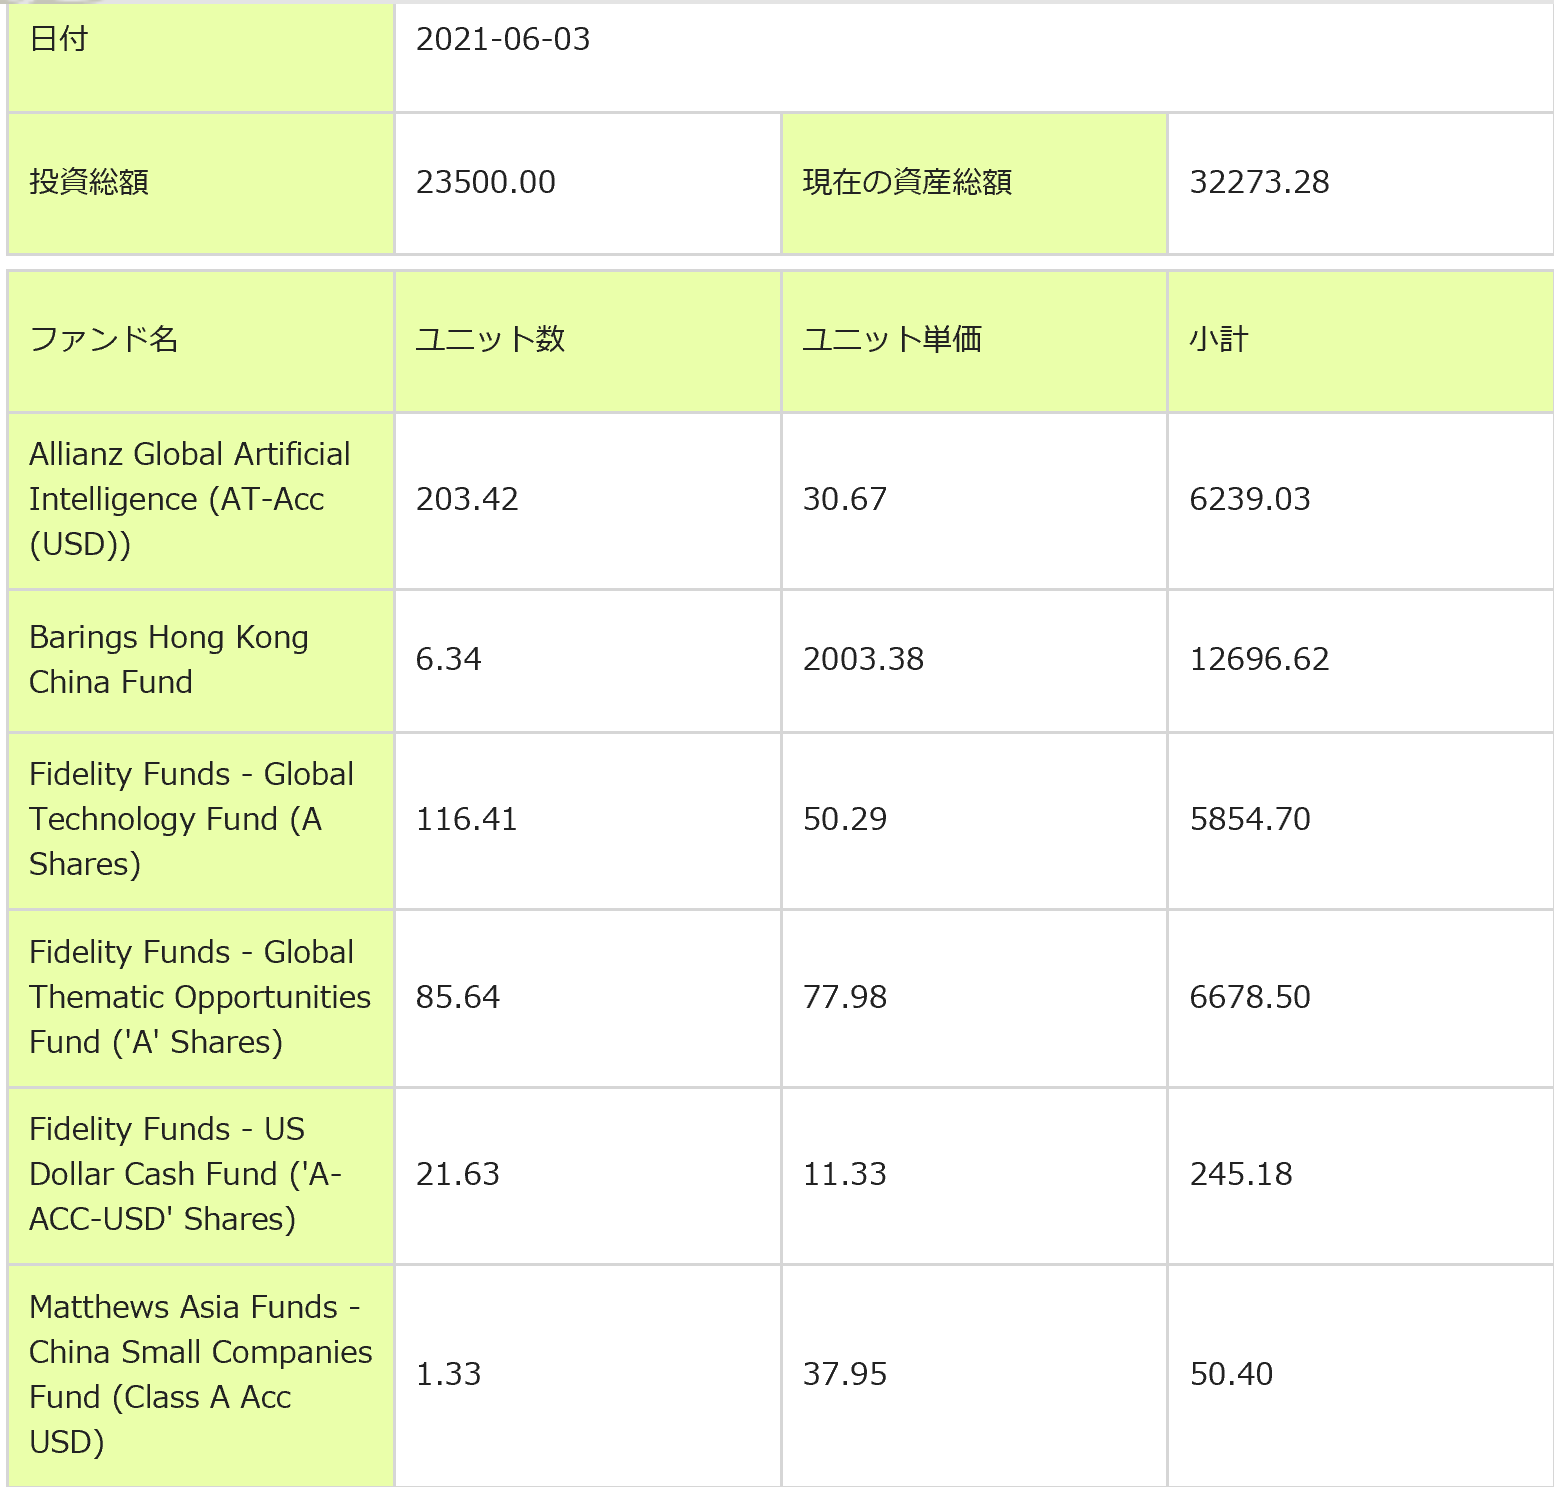
Task: Click Fidelity Global Thematic Opportunities Fund name
Action: pyautogui.click(x=198, y=997)
